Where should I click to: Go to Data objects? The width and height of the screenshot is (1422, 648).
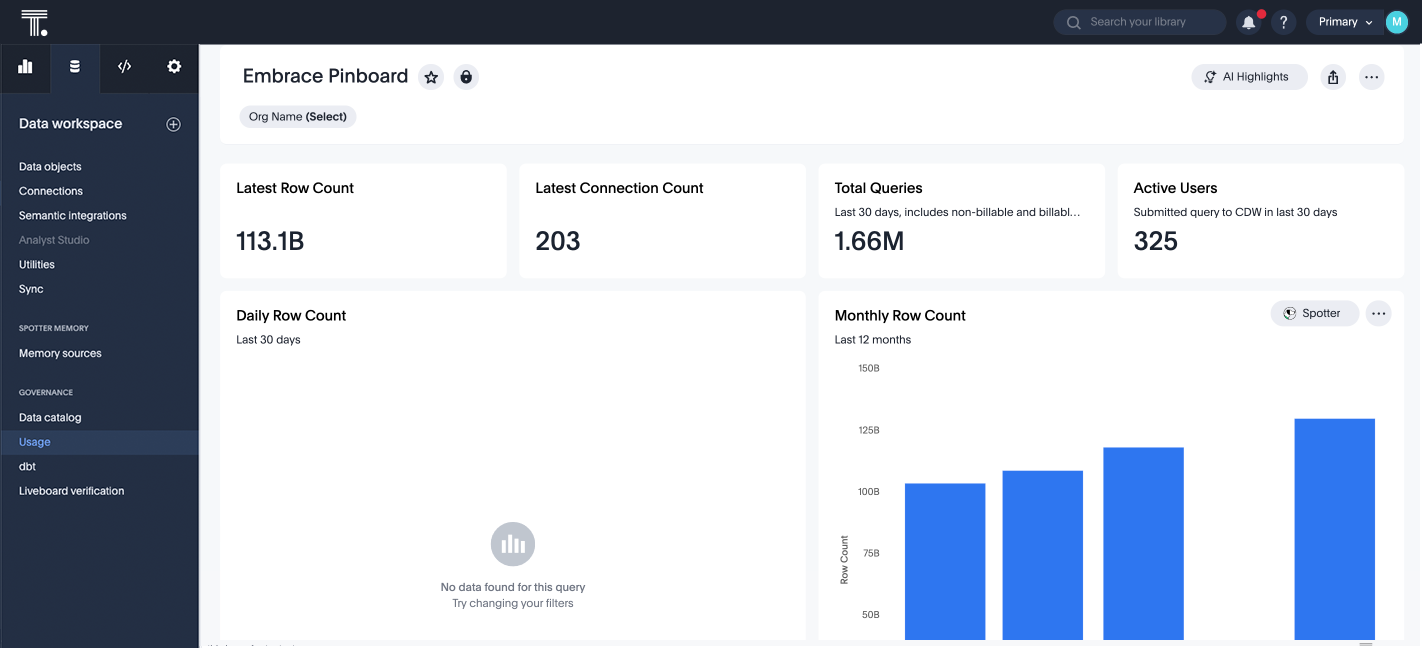50,167
